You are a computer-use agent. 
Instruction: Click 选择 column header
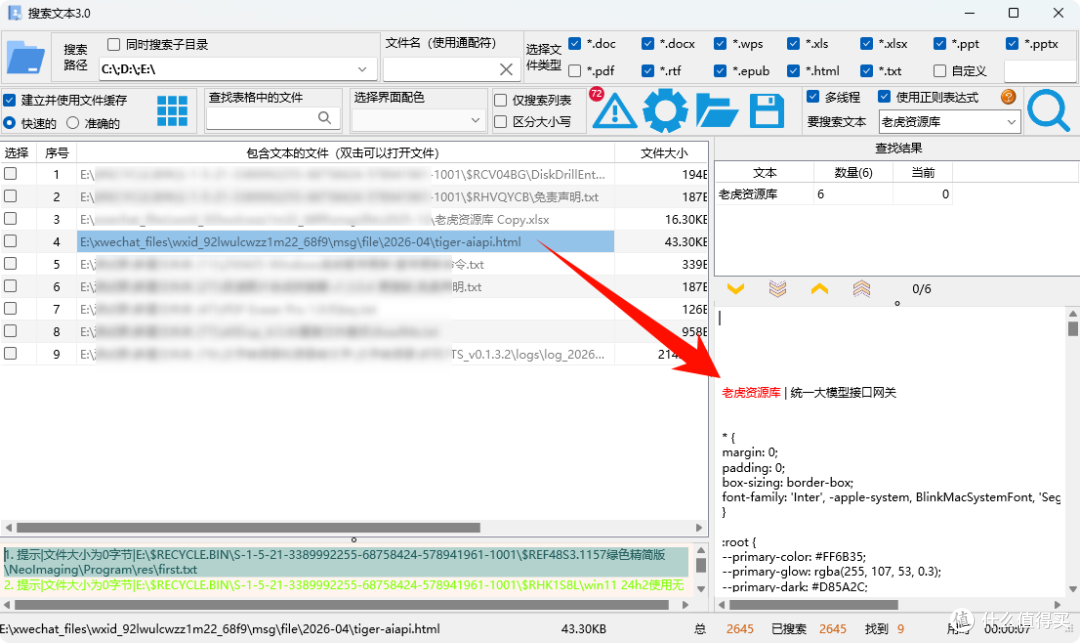17,153
